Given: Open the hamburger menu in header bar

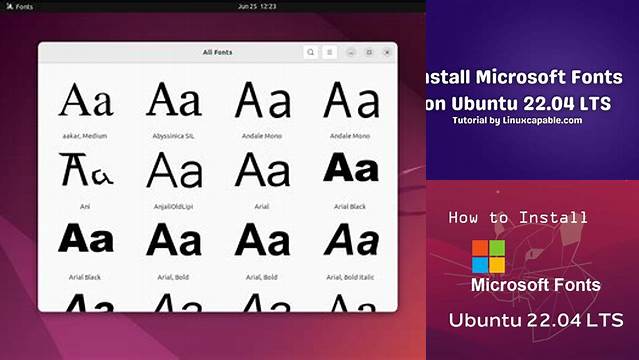Looking at the screenshot, I should pos(330,52).
